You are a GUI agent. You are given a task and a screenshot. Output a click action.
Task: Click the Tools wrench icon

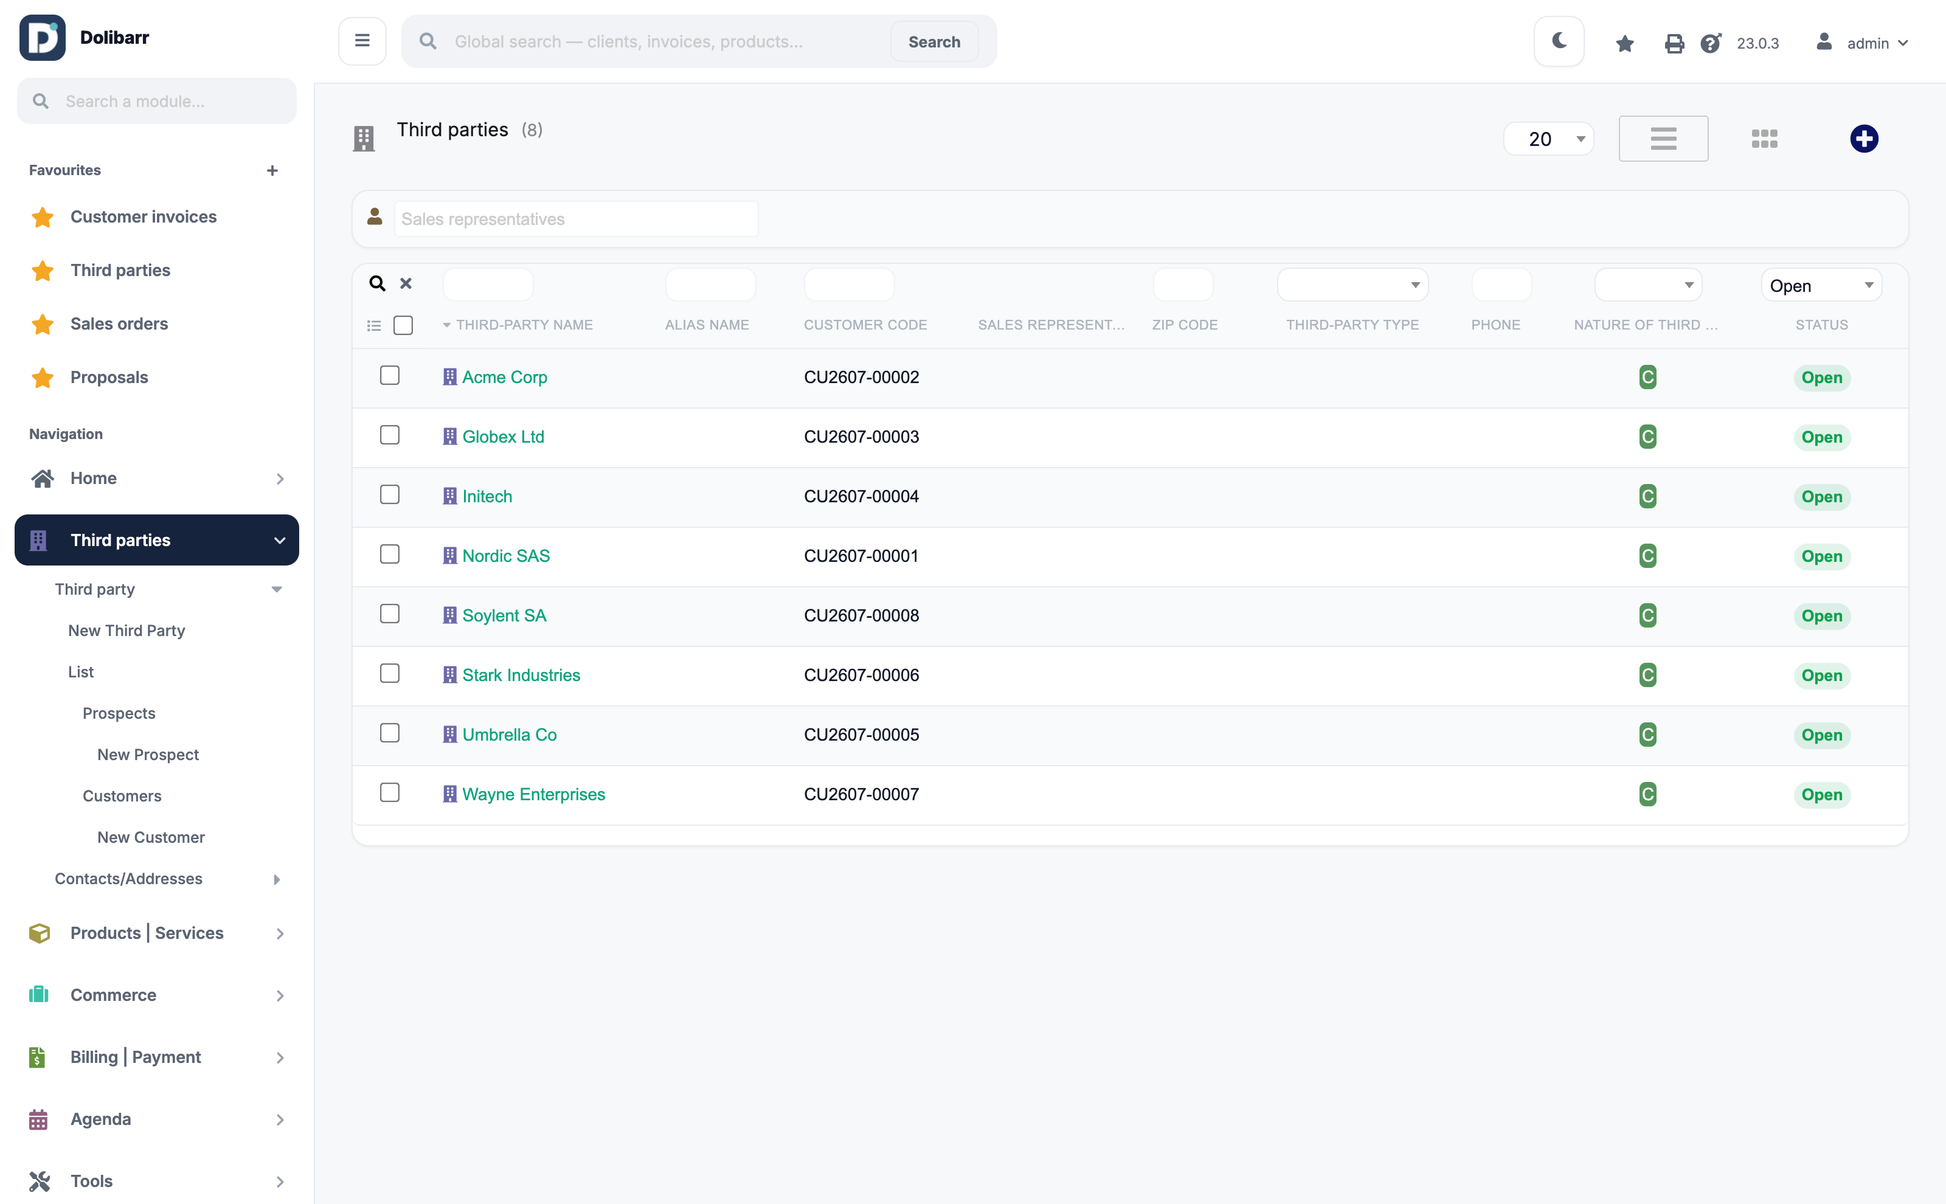pyautogui.click(x=39, y=1181)
